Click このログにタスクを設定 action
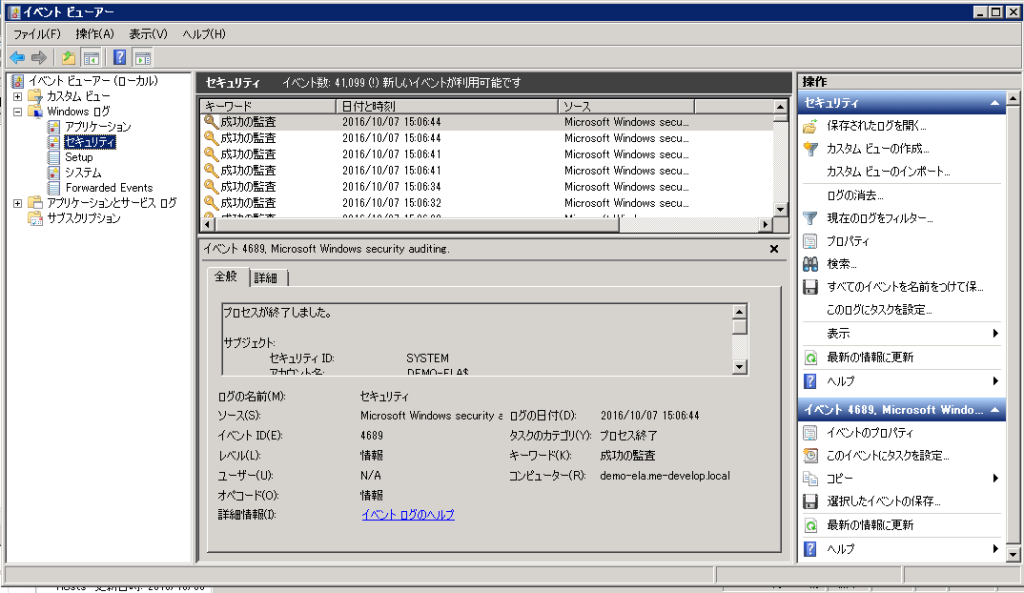This screenshot has width=1024, height=593. (x=879, y=310)
